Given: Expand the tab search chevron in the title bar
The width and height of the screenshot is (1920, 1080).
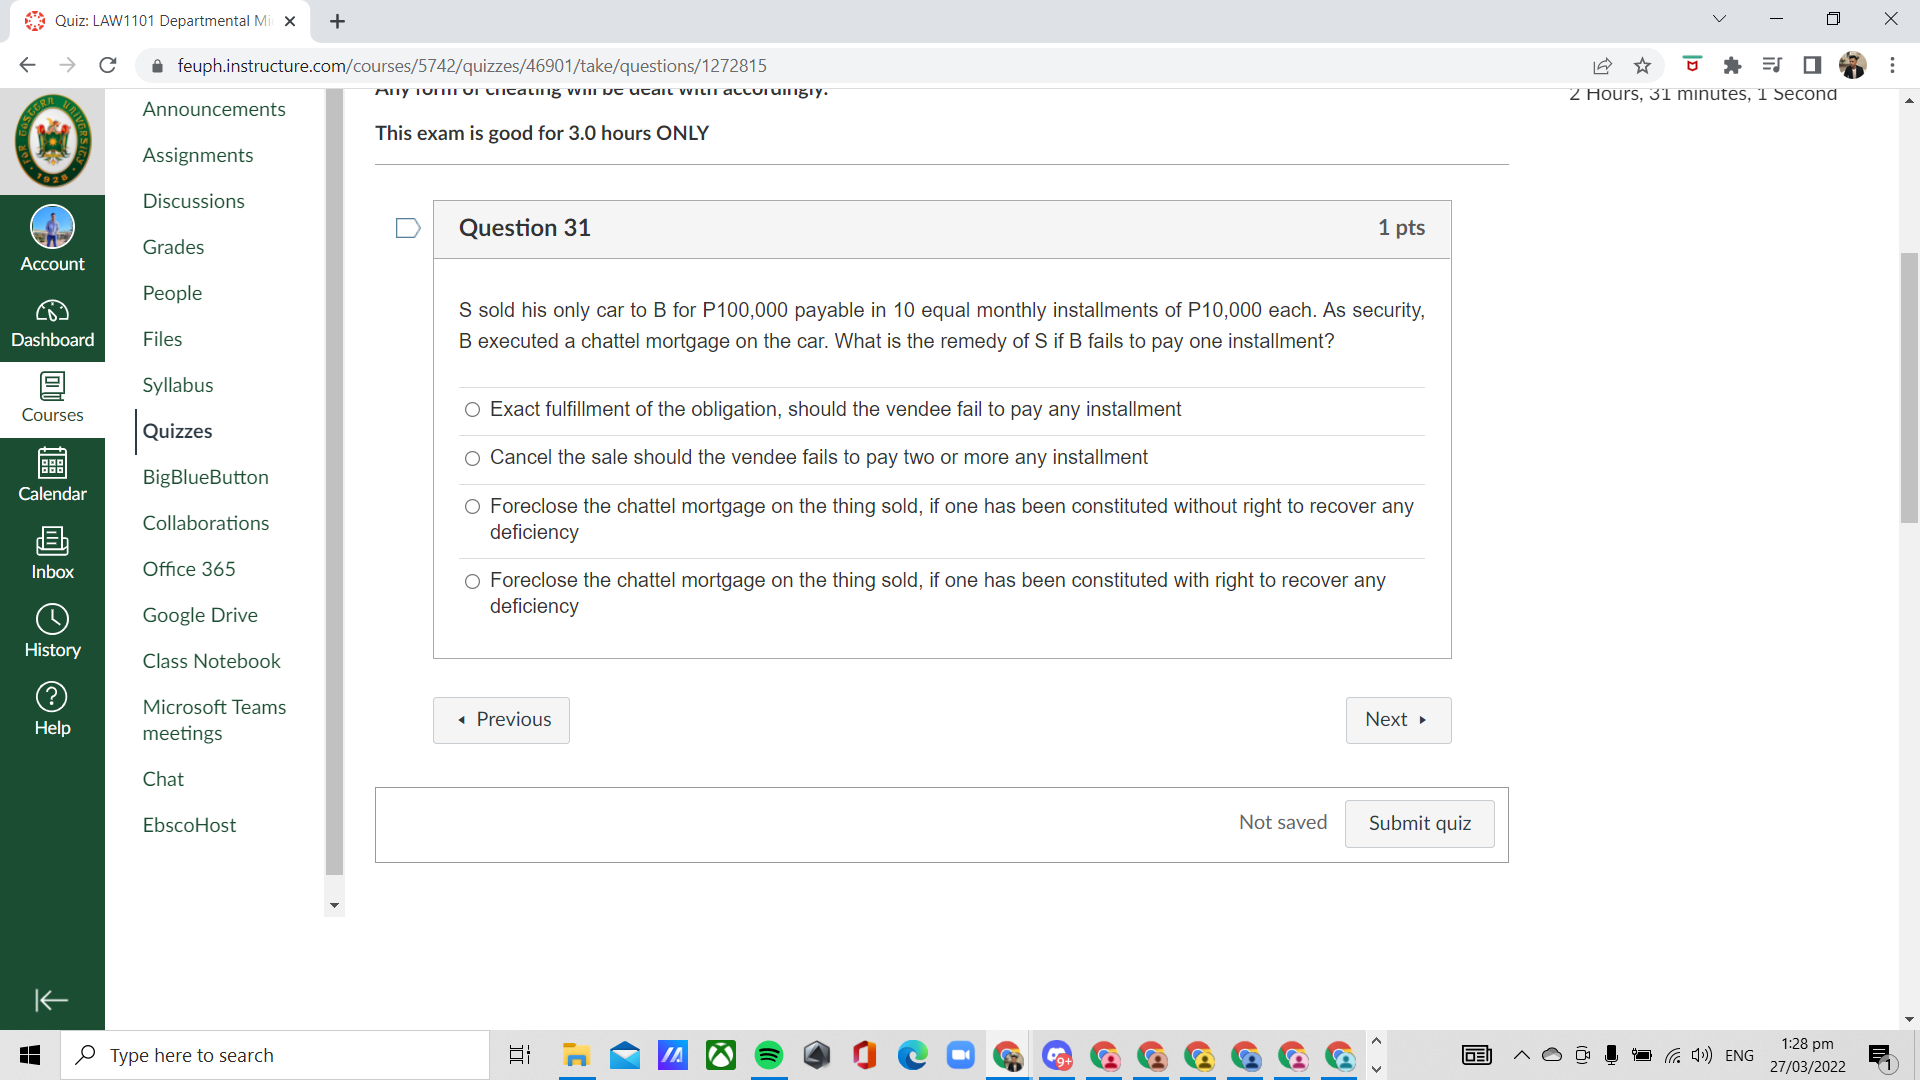Looking at the screenshot, I should (1719, 19).
